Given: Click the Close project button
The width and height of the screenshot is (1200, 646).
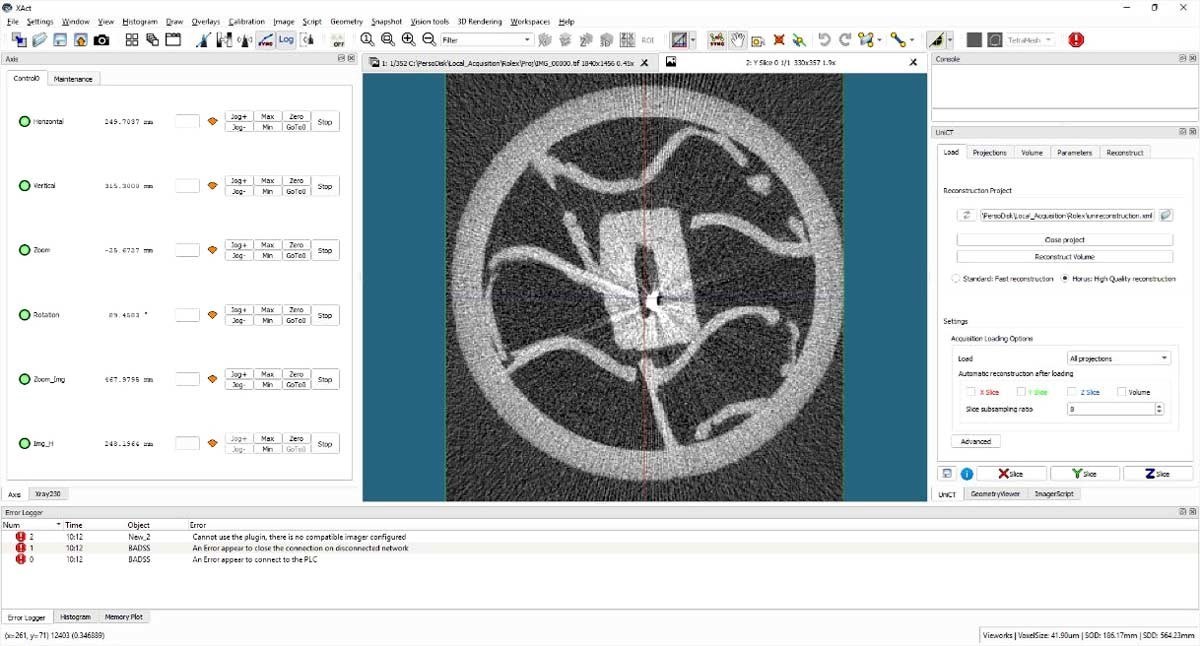Looking at the screenshot, I should [1064, 240].
